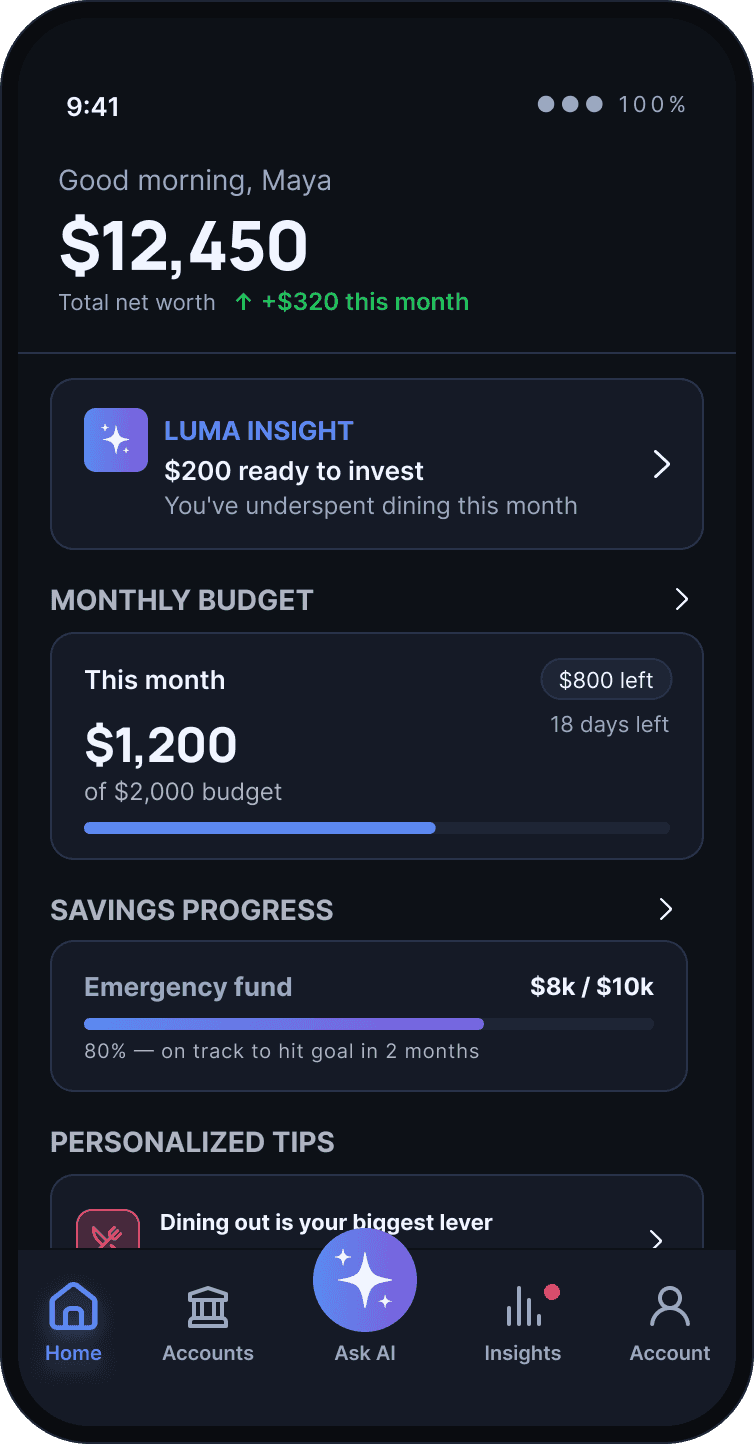Tap the $12,450 net worth amount
This screenshot has height=1444, width=754.
[x=184, y=246]
